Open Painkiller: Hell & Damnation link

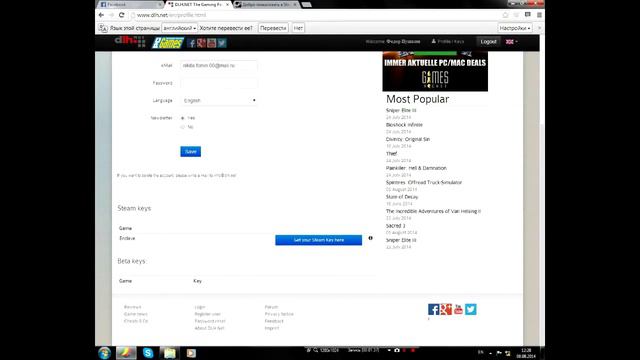[416, 168]
